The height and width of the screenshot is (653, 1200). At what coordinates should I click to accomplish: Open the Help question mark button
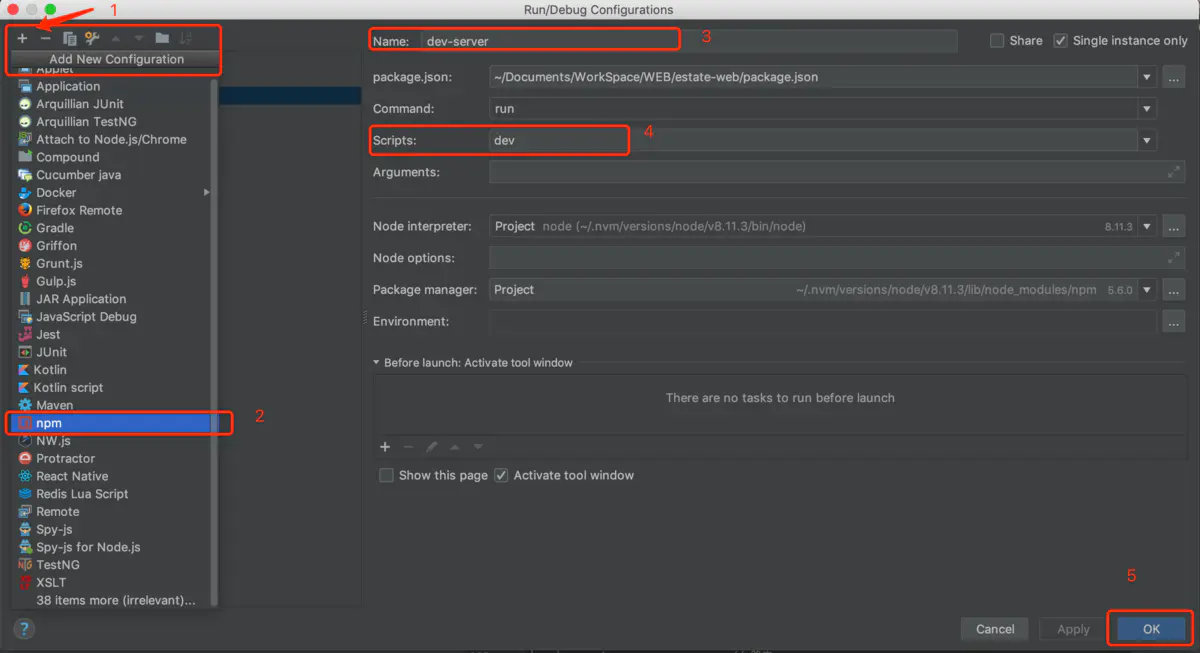pyautogui.click(x=25, y=628)
